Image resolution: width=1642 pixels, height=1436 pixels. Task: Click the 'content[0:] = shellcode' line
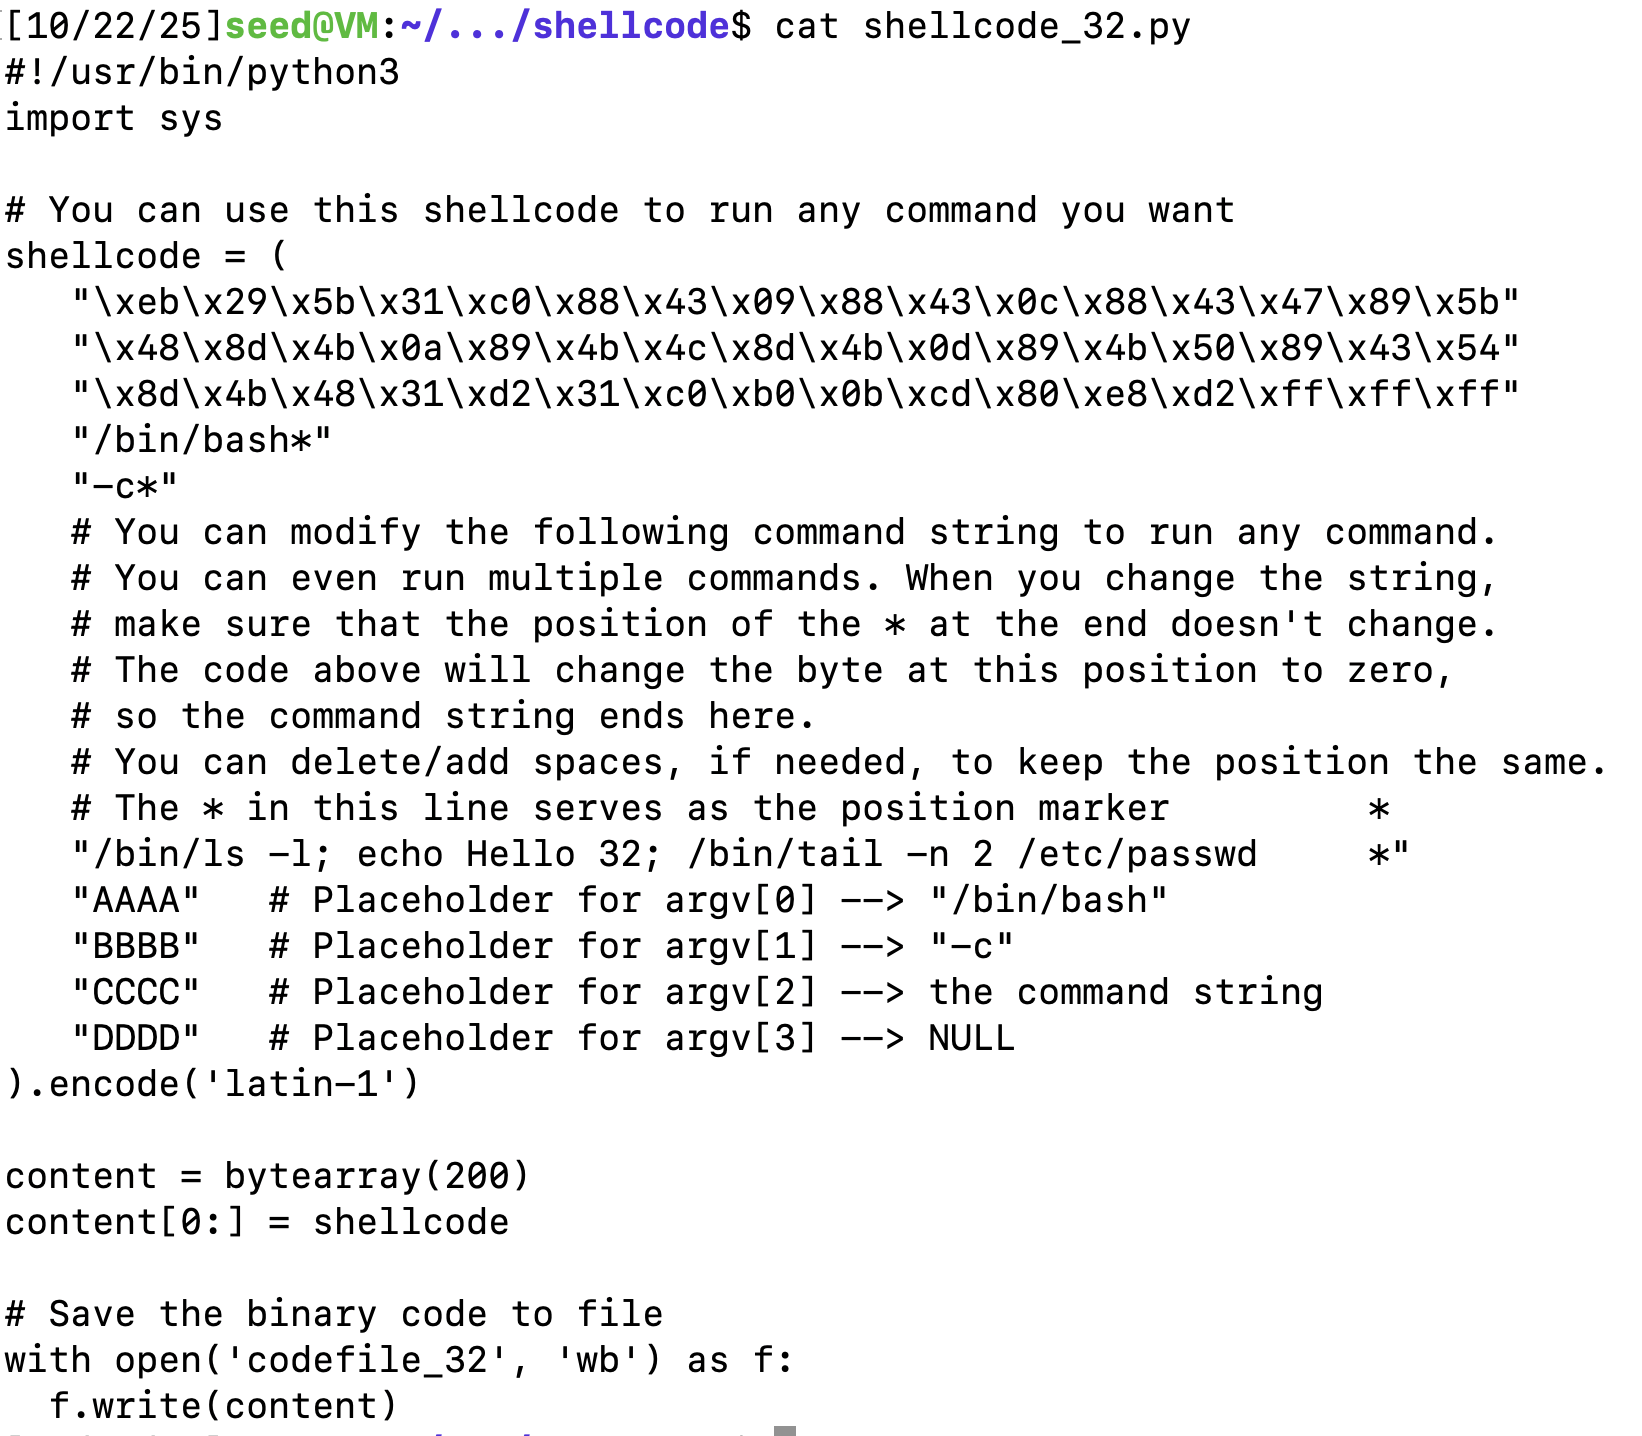pos(257,1222)
